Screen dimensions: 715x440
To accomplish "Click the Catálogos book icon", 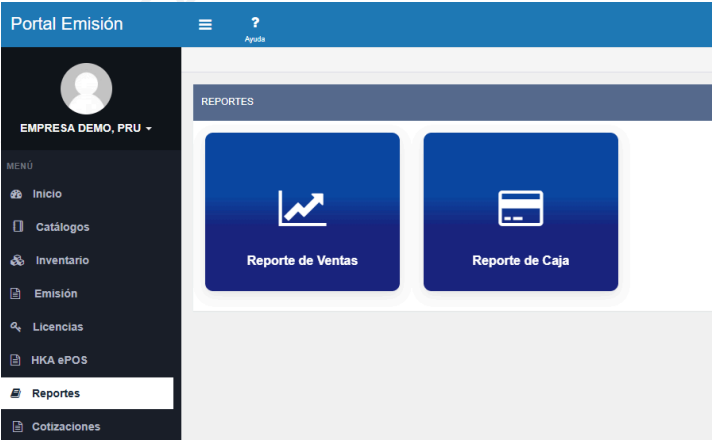I will 17,227.
